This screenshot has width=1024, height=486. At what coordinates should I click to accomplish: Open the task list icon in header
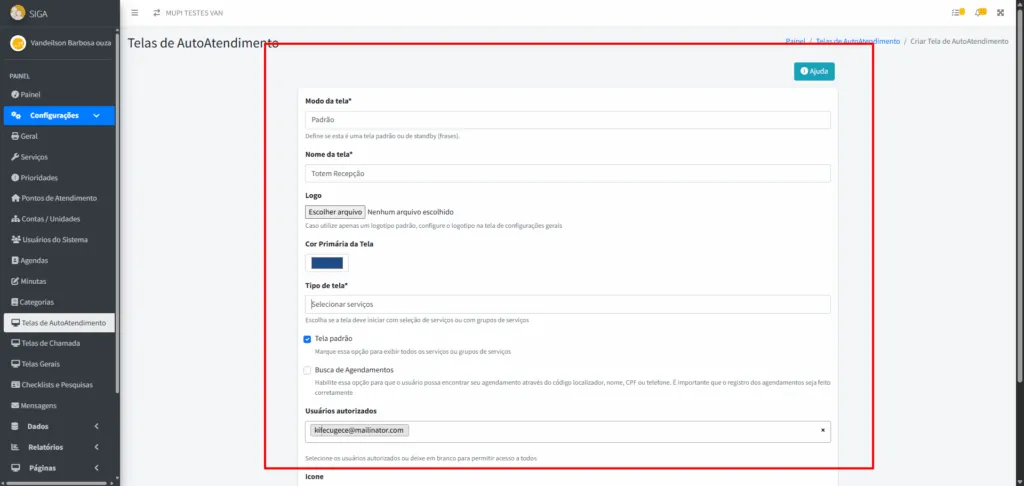tap(957, 12)
